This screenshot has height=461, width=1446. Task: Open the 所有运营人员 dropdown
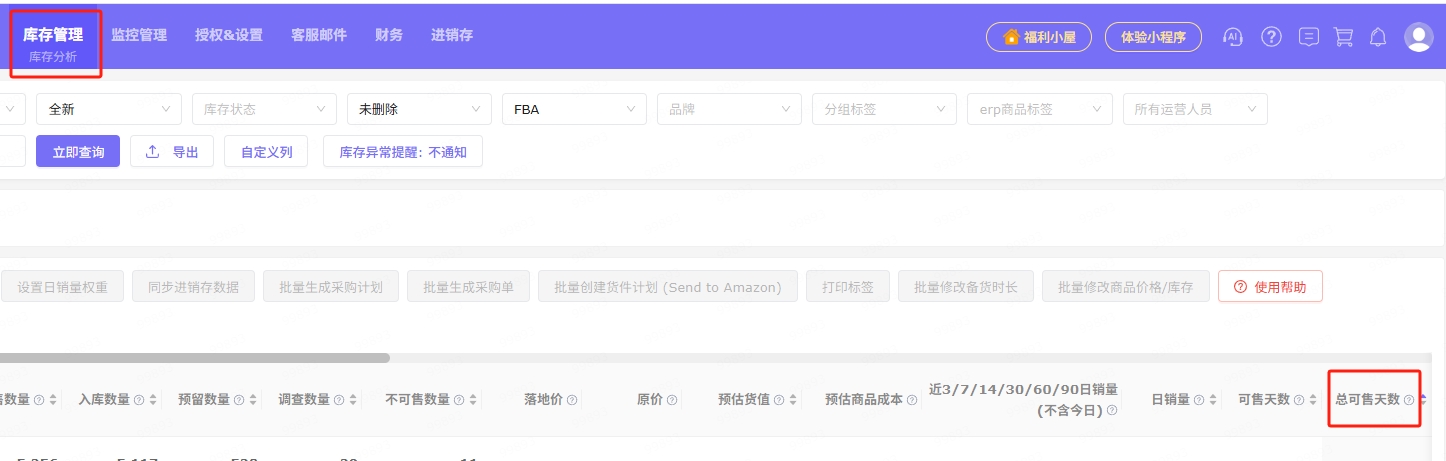pos(1194,109)
